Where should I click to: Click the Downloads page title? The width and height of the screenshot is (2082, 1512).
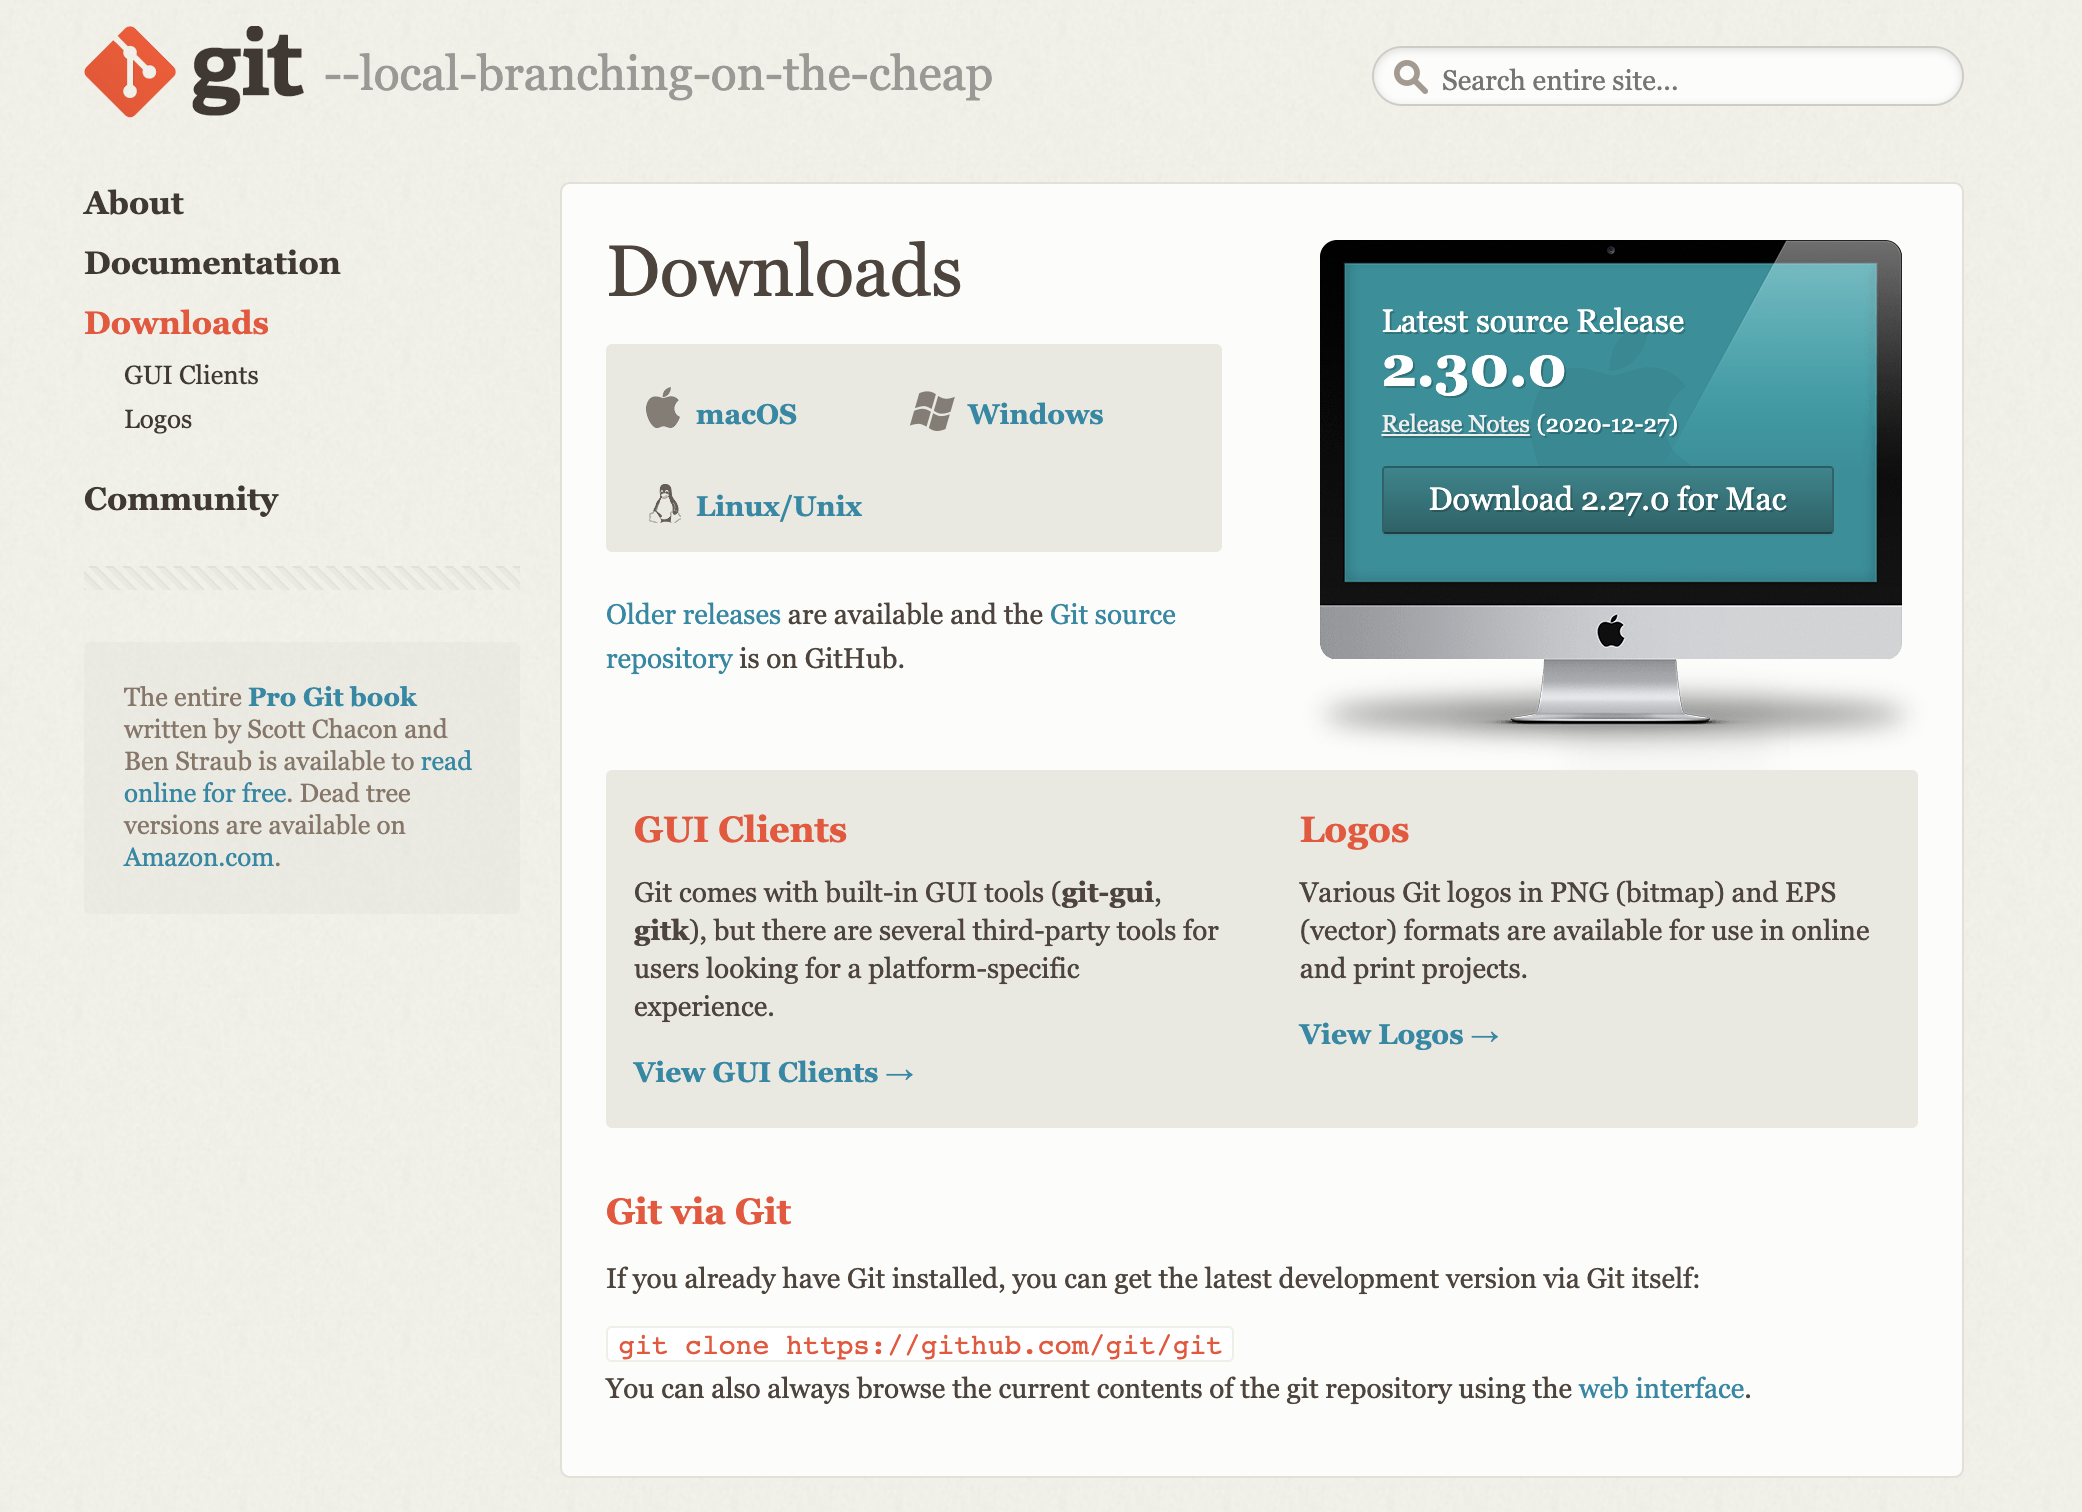coord(784,272)
